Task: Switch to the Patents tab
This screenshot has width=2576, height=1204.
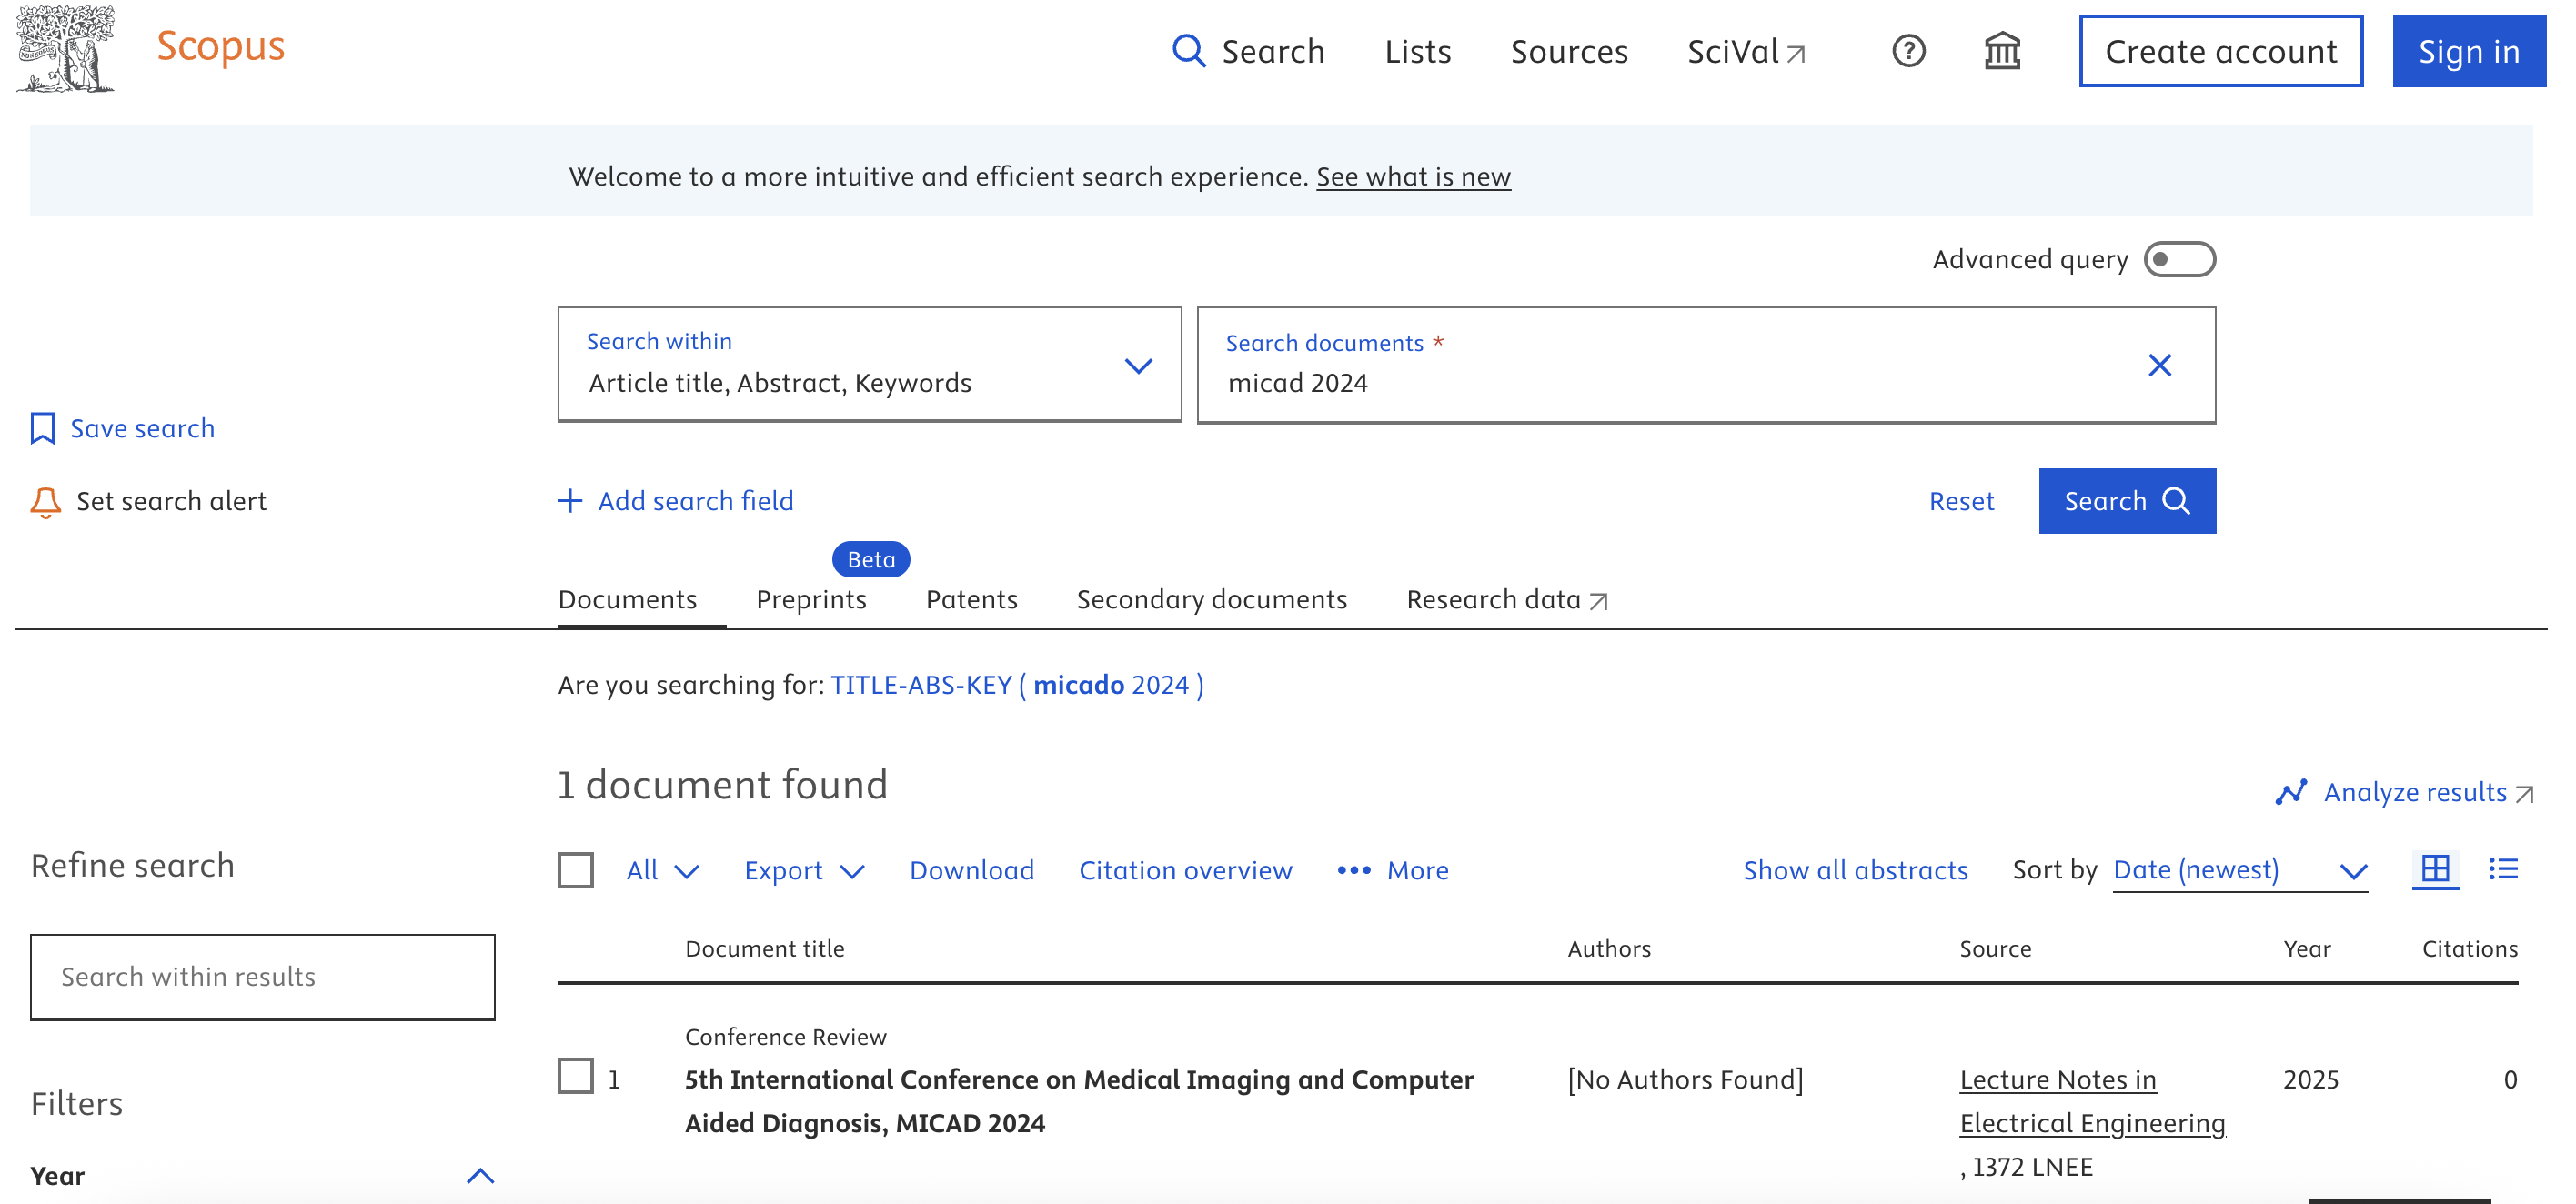Action: tap(971, 599)
